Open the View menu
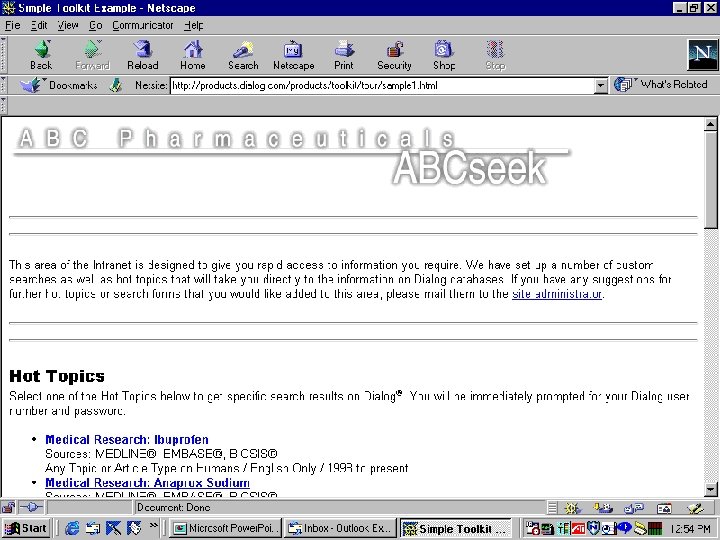Image resolution: width=720 pixels, height=540 pixels. coord(68,25)
